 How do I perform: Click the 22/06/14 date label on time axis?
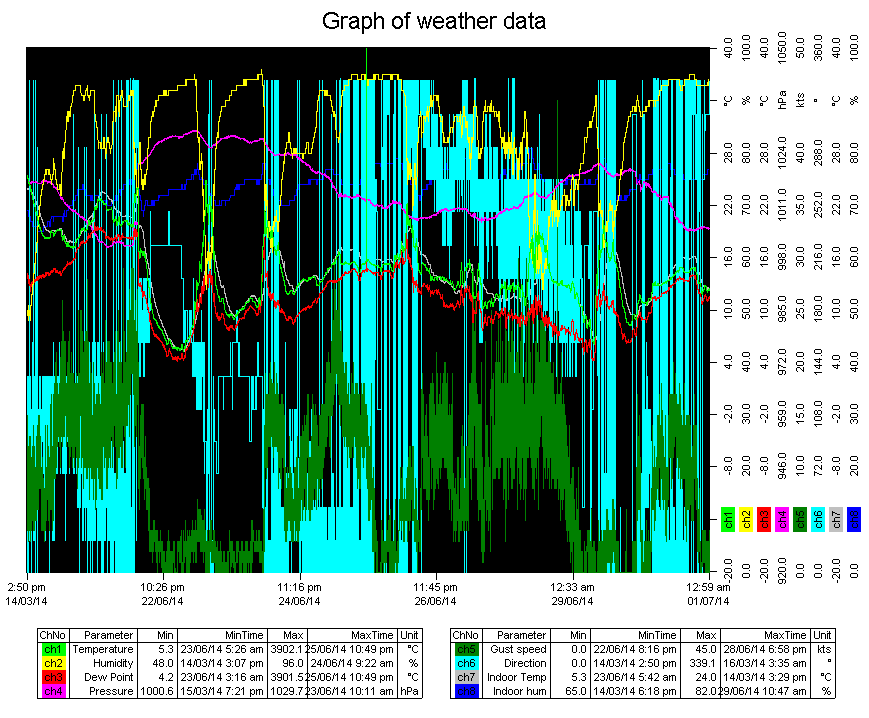point(162,601)
